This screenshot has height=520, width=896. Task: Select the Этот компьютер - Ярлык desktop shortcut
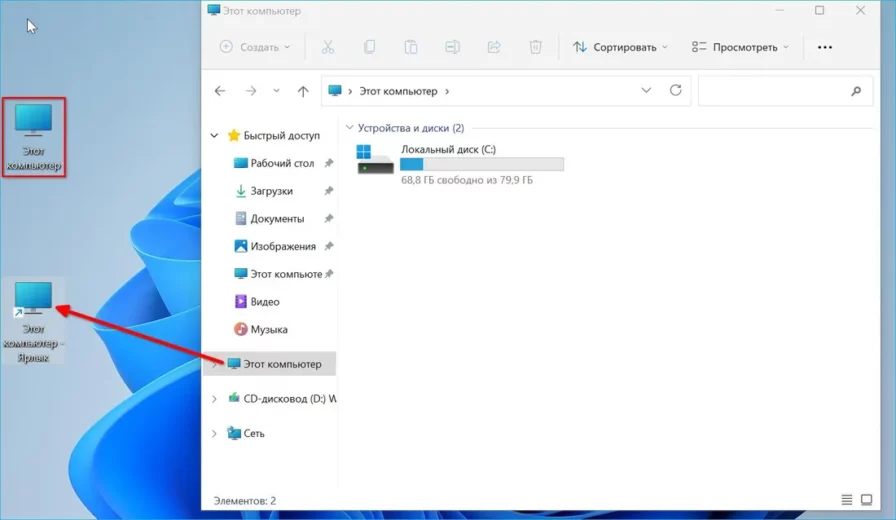click(33, 318)
